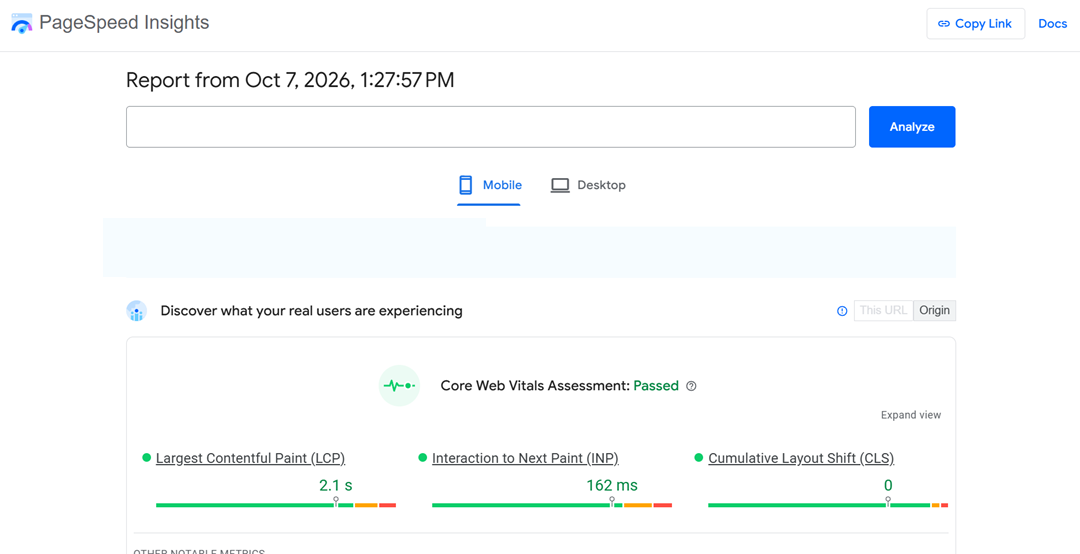This screenshot has width=1080, height=554.
Task: Click the chain-link icon in Copy Link
Action: coord(944,24)
